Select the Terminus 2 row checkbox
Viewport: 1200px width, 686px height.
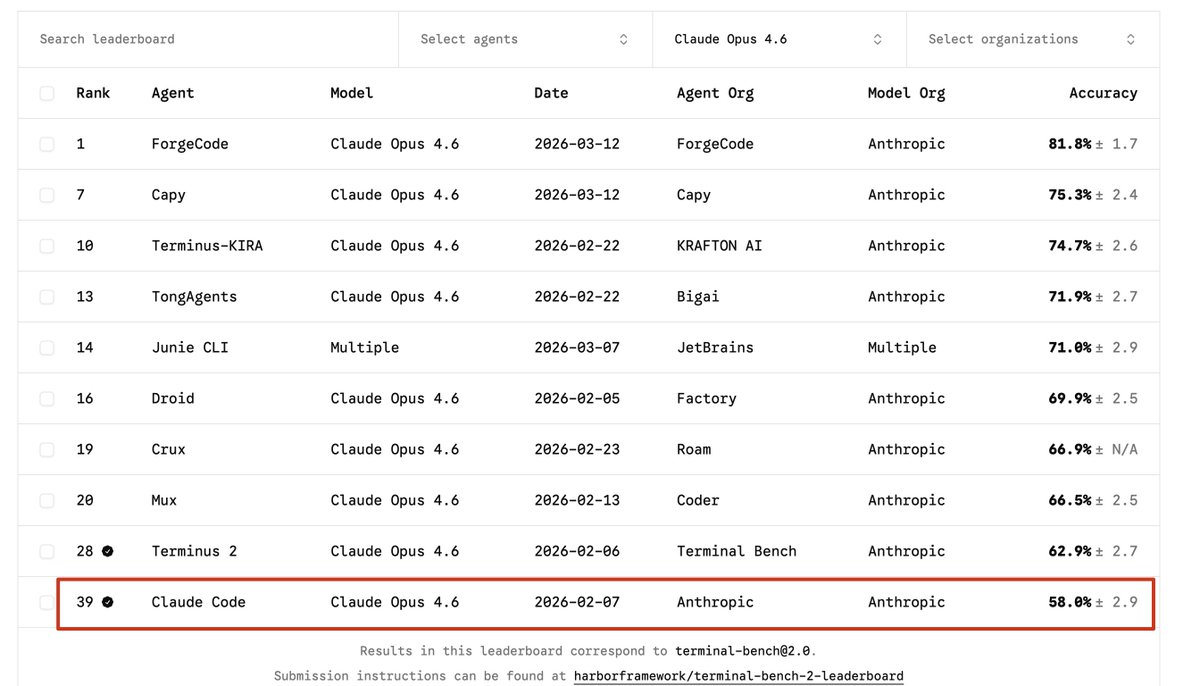[x=47, y=551]
